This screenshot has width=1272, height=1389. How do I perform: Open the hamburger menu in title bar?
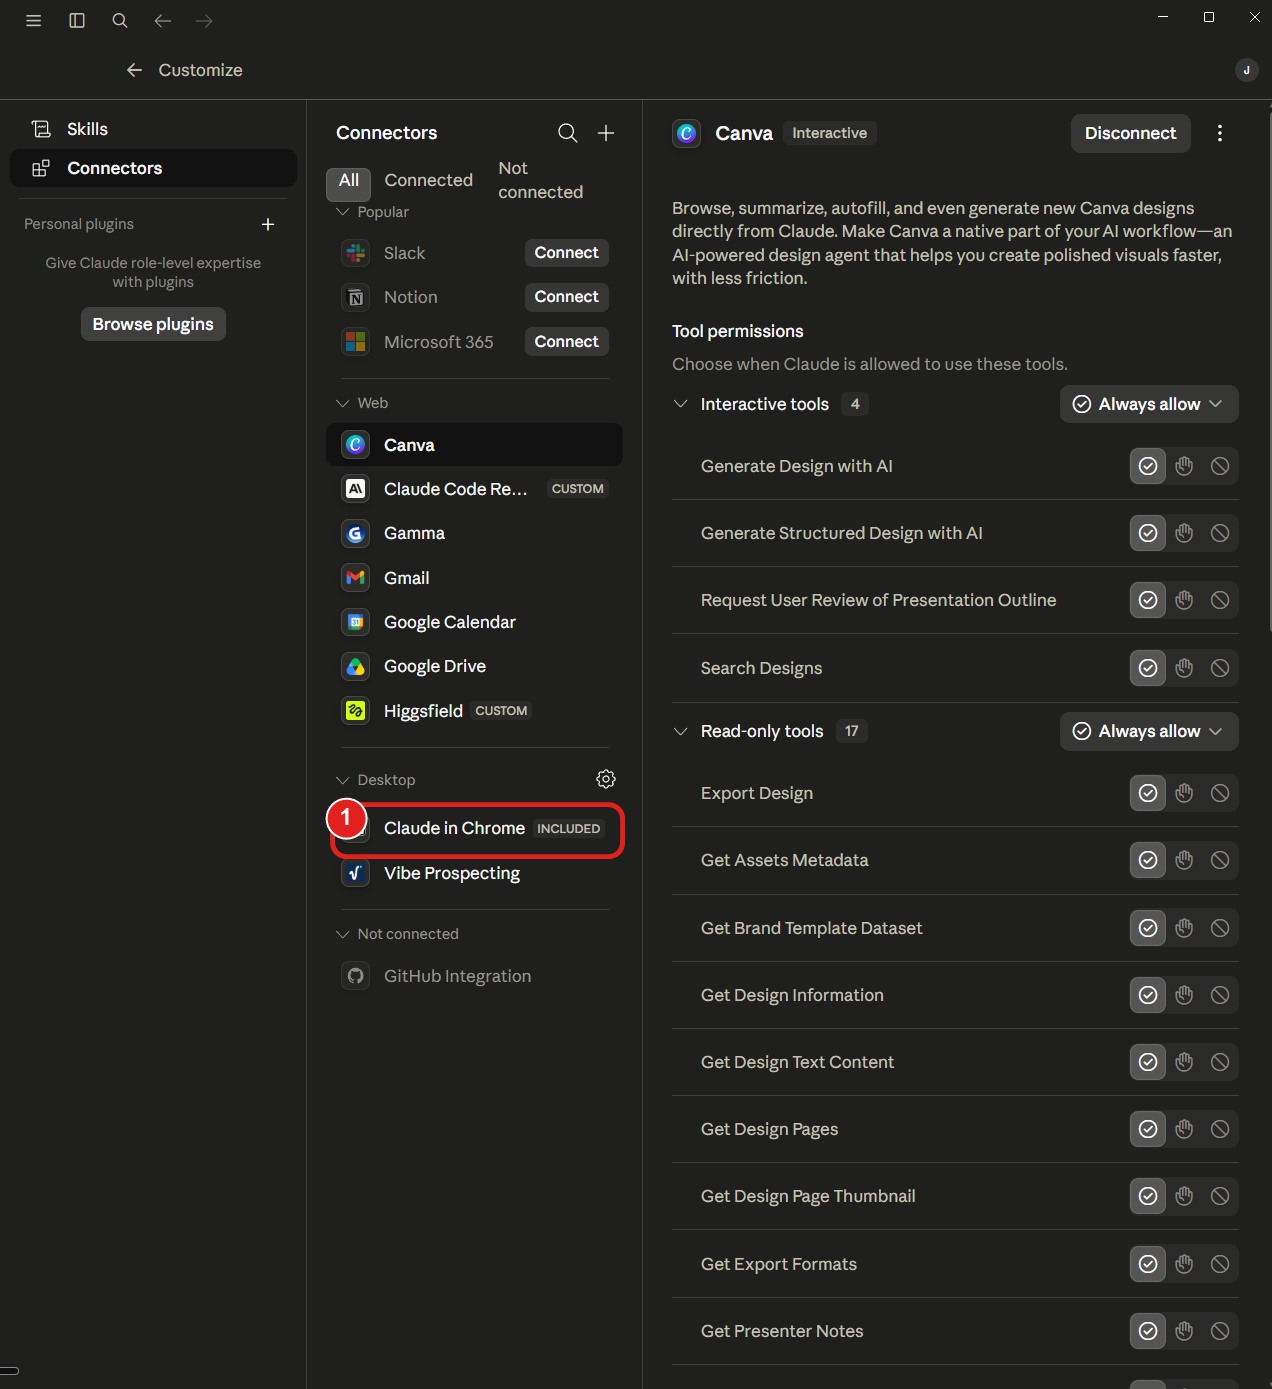(x=33, y=20)
